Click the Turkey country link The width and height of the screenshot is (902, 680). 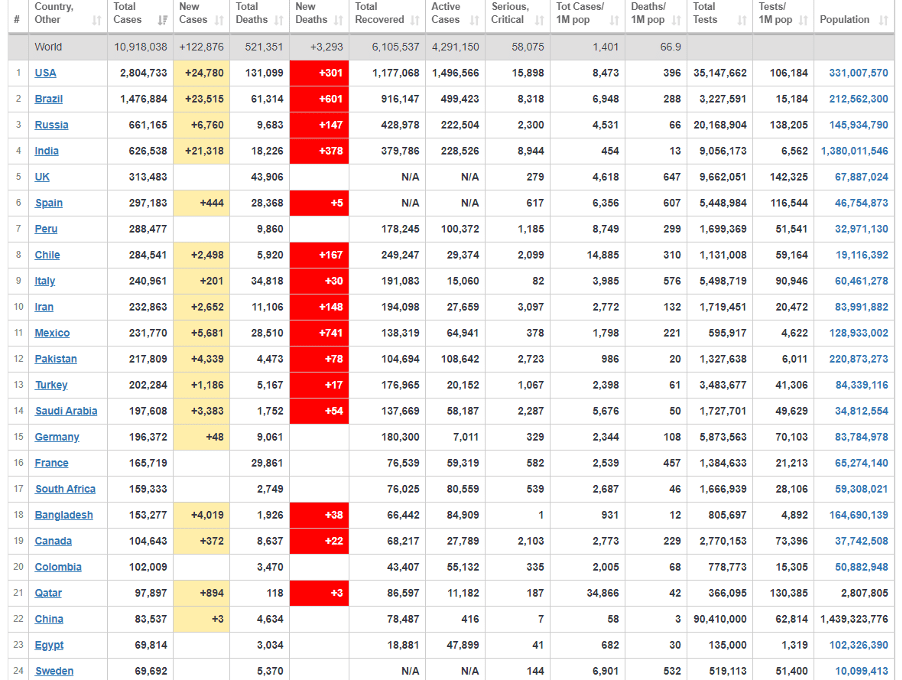tap(51, 385)
